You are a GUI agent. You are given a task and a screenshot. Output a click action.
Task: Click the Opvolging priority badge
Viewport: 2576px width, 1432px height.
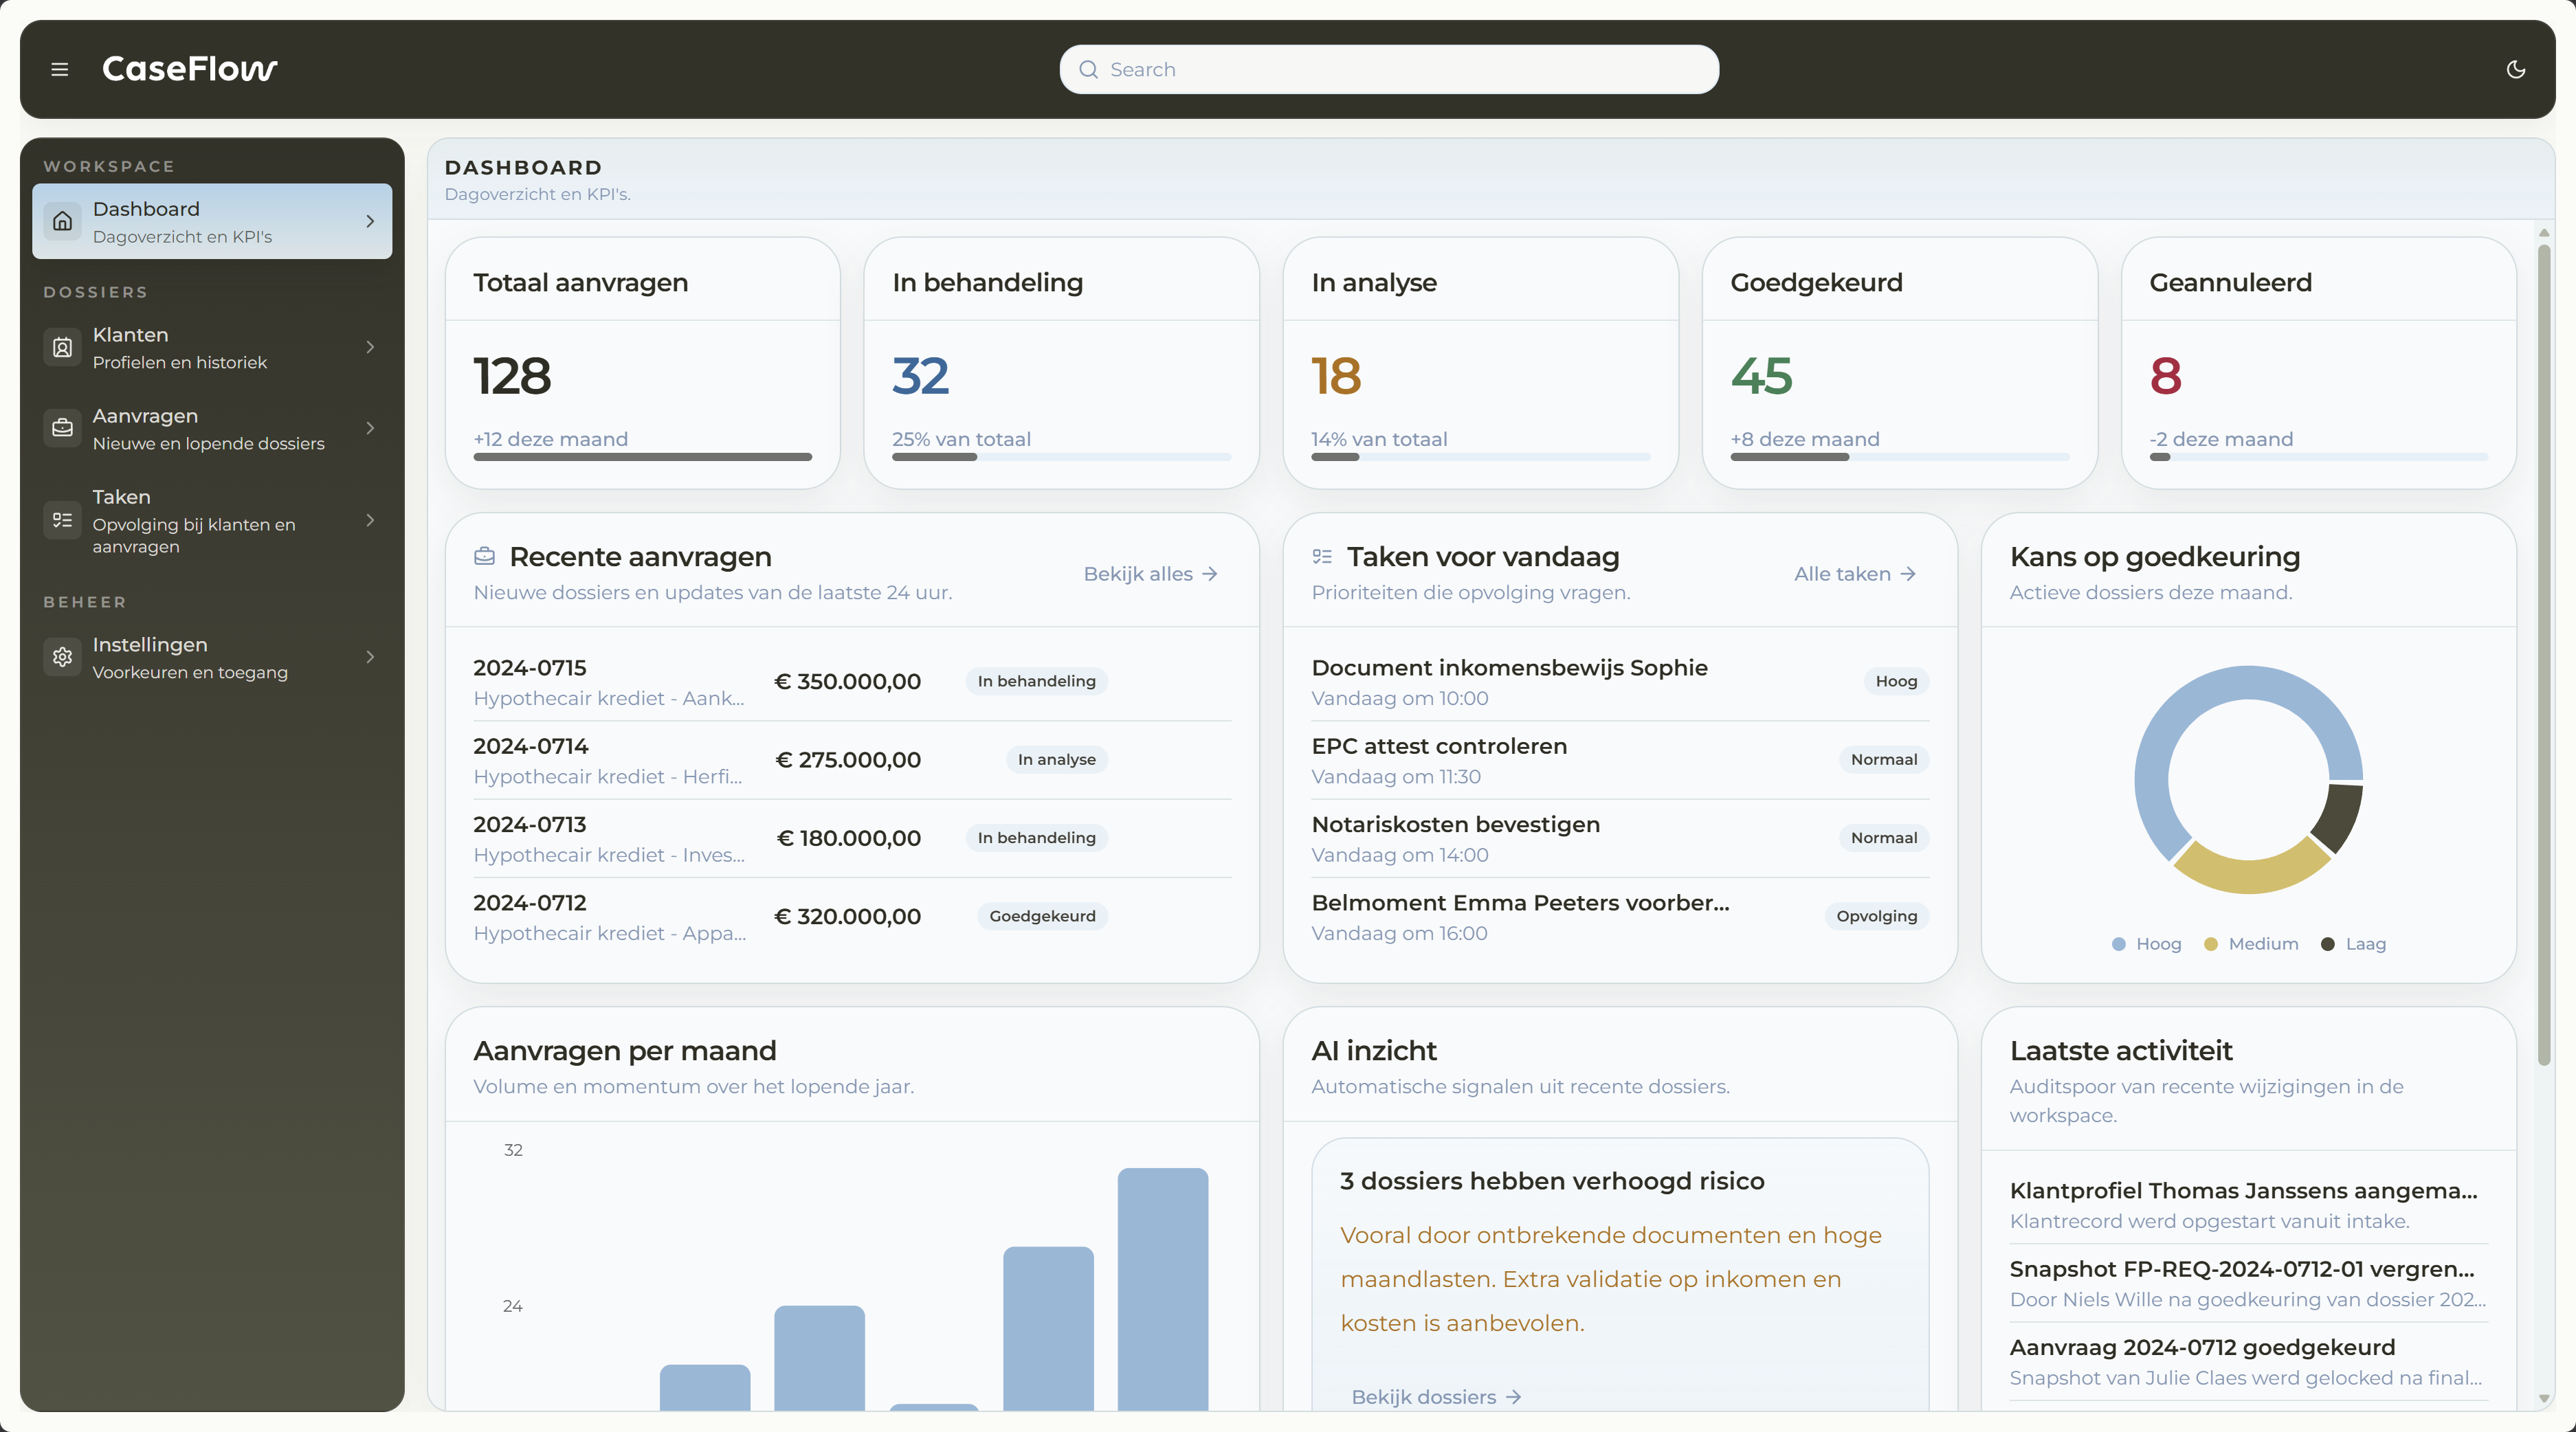(1876, 917)
